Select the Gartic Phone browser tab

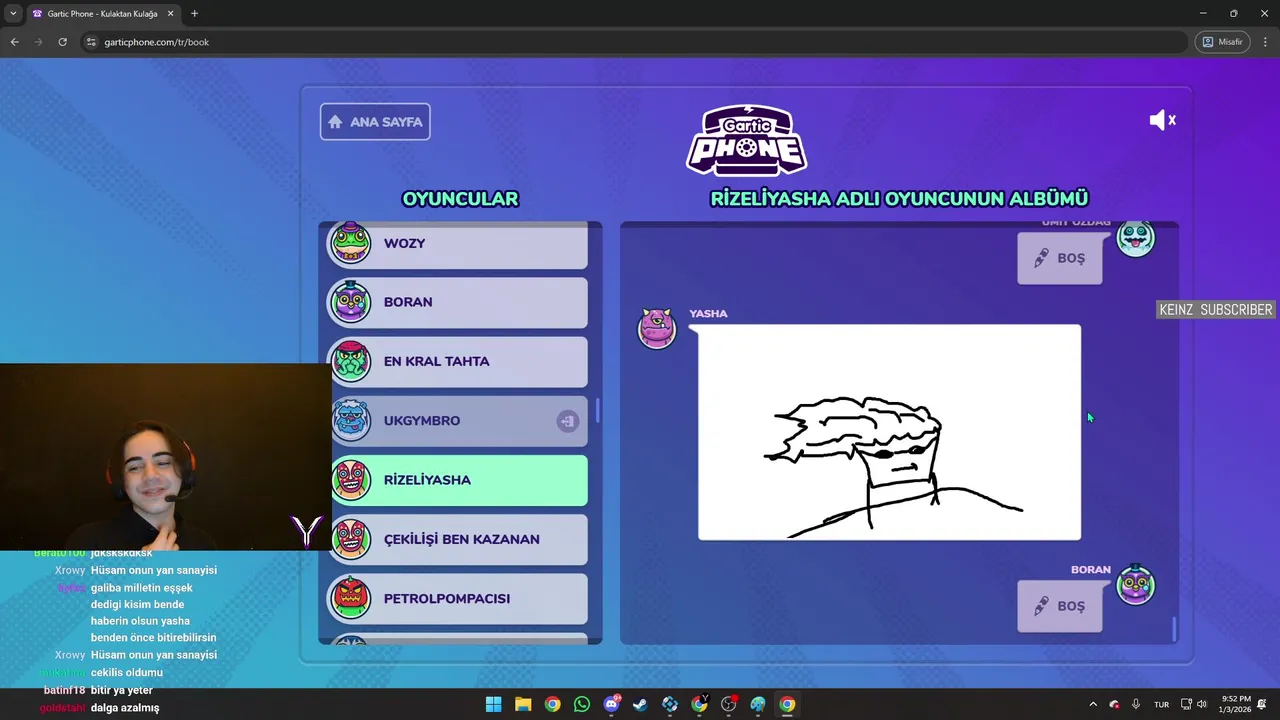pyautogui.click(x=102, y=14)
